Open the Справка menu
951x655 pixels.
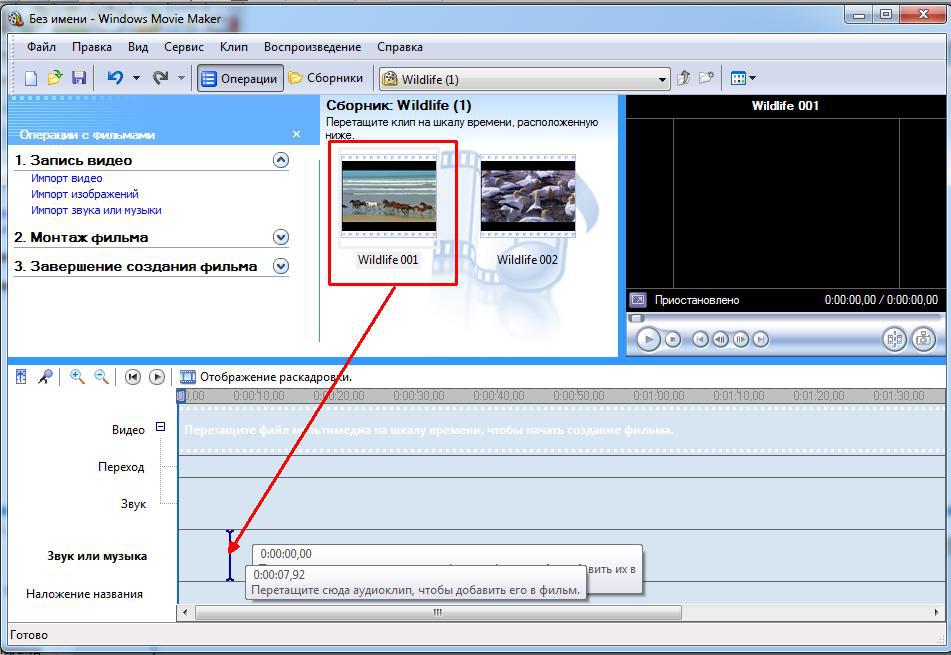click(400, 47)
